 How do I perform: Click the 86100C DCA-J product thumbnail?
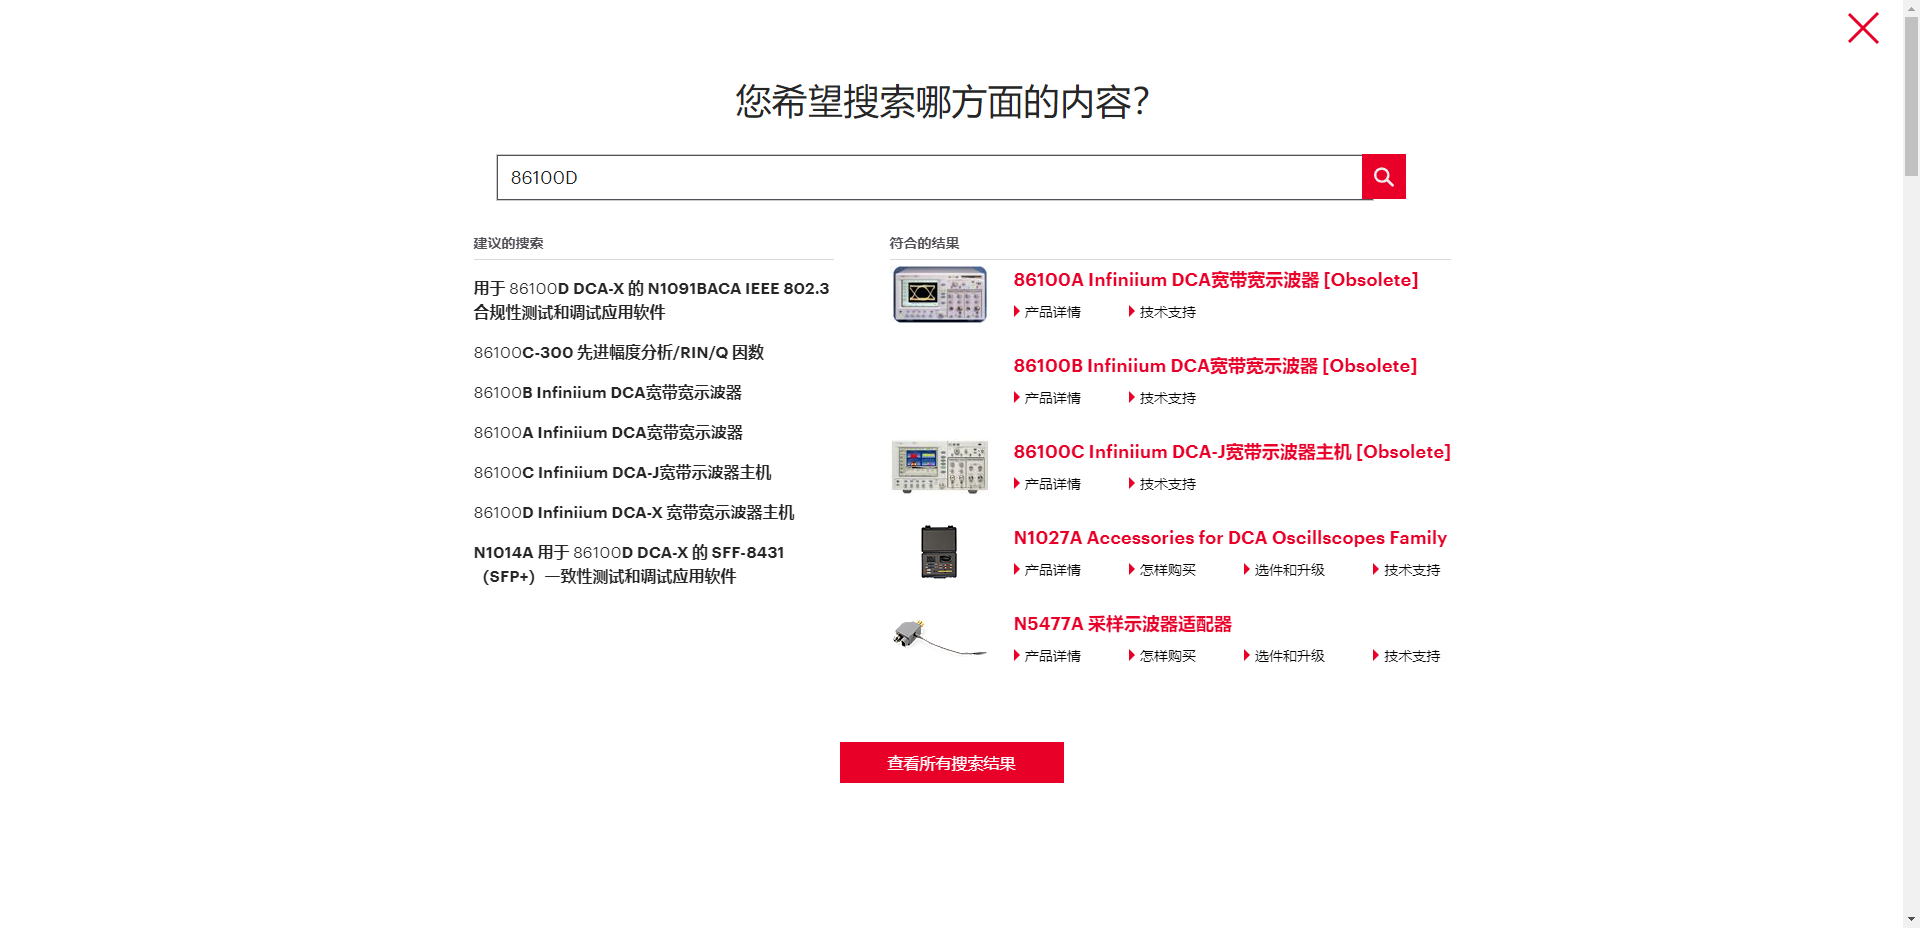pyautogui.click(x=938, y=465)
